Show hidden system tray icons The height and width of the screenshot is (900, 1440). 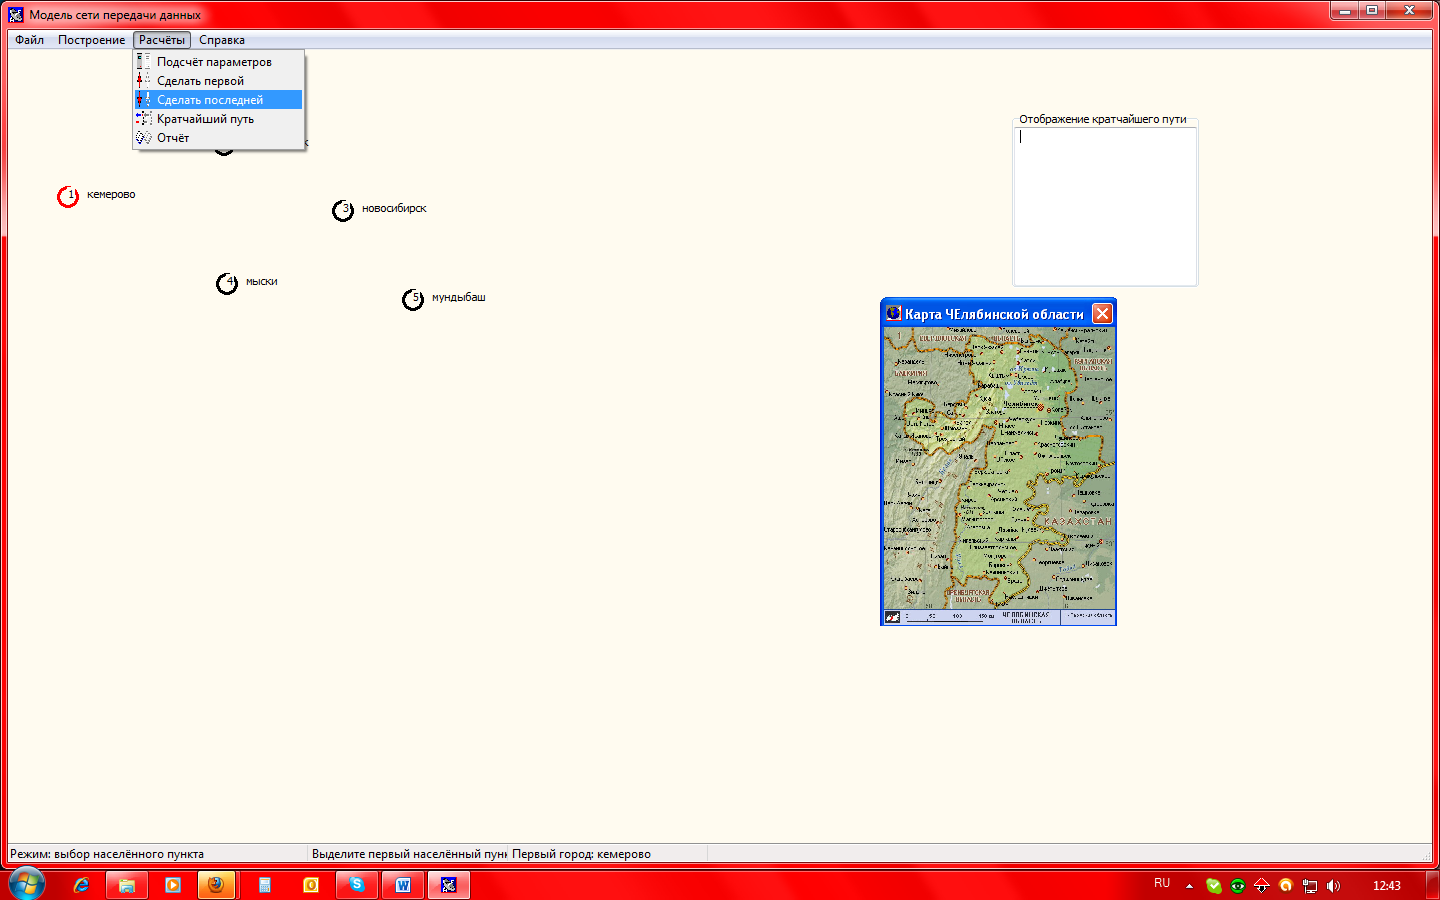point(1189,885)
